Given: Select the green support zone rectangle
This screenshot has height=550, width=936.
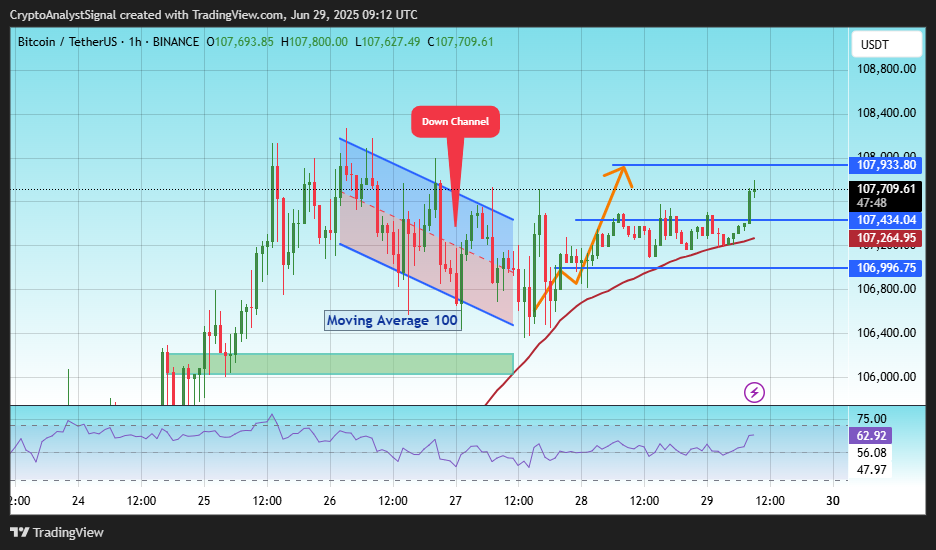Looking at the screenshot, I should coord(341,364).
